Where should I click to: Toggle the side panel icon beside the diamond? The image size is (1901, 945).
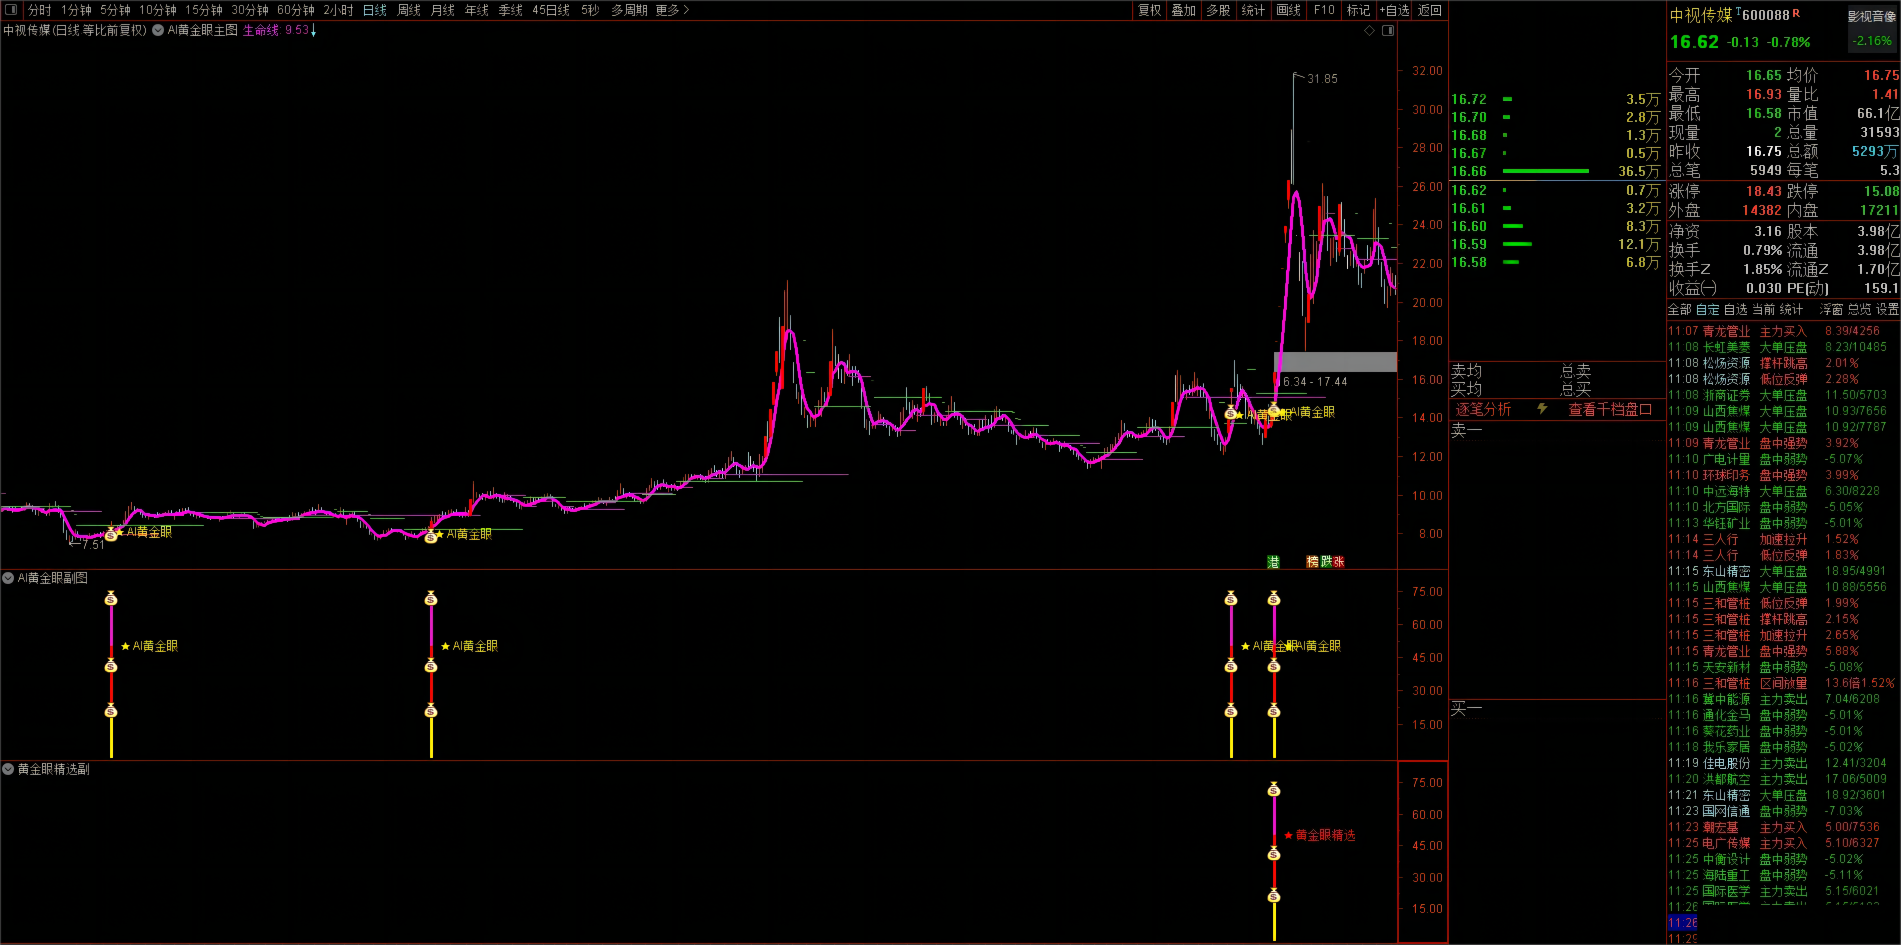[x=1388, y=31]
